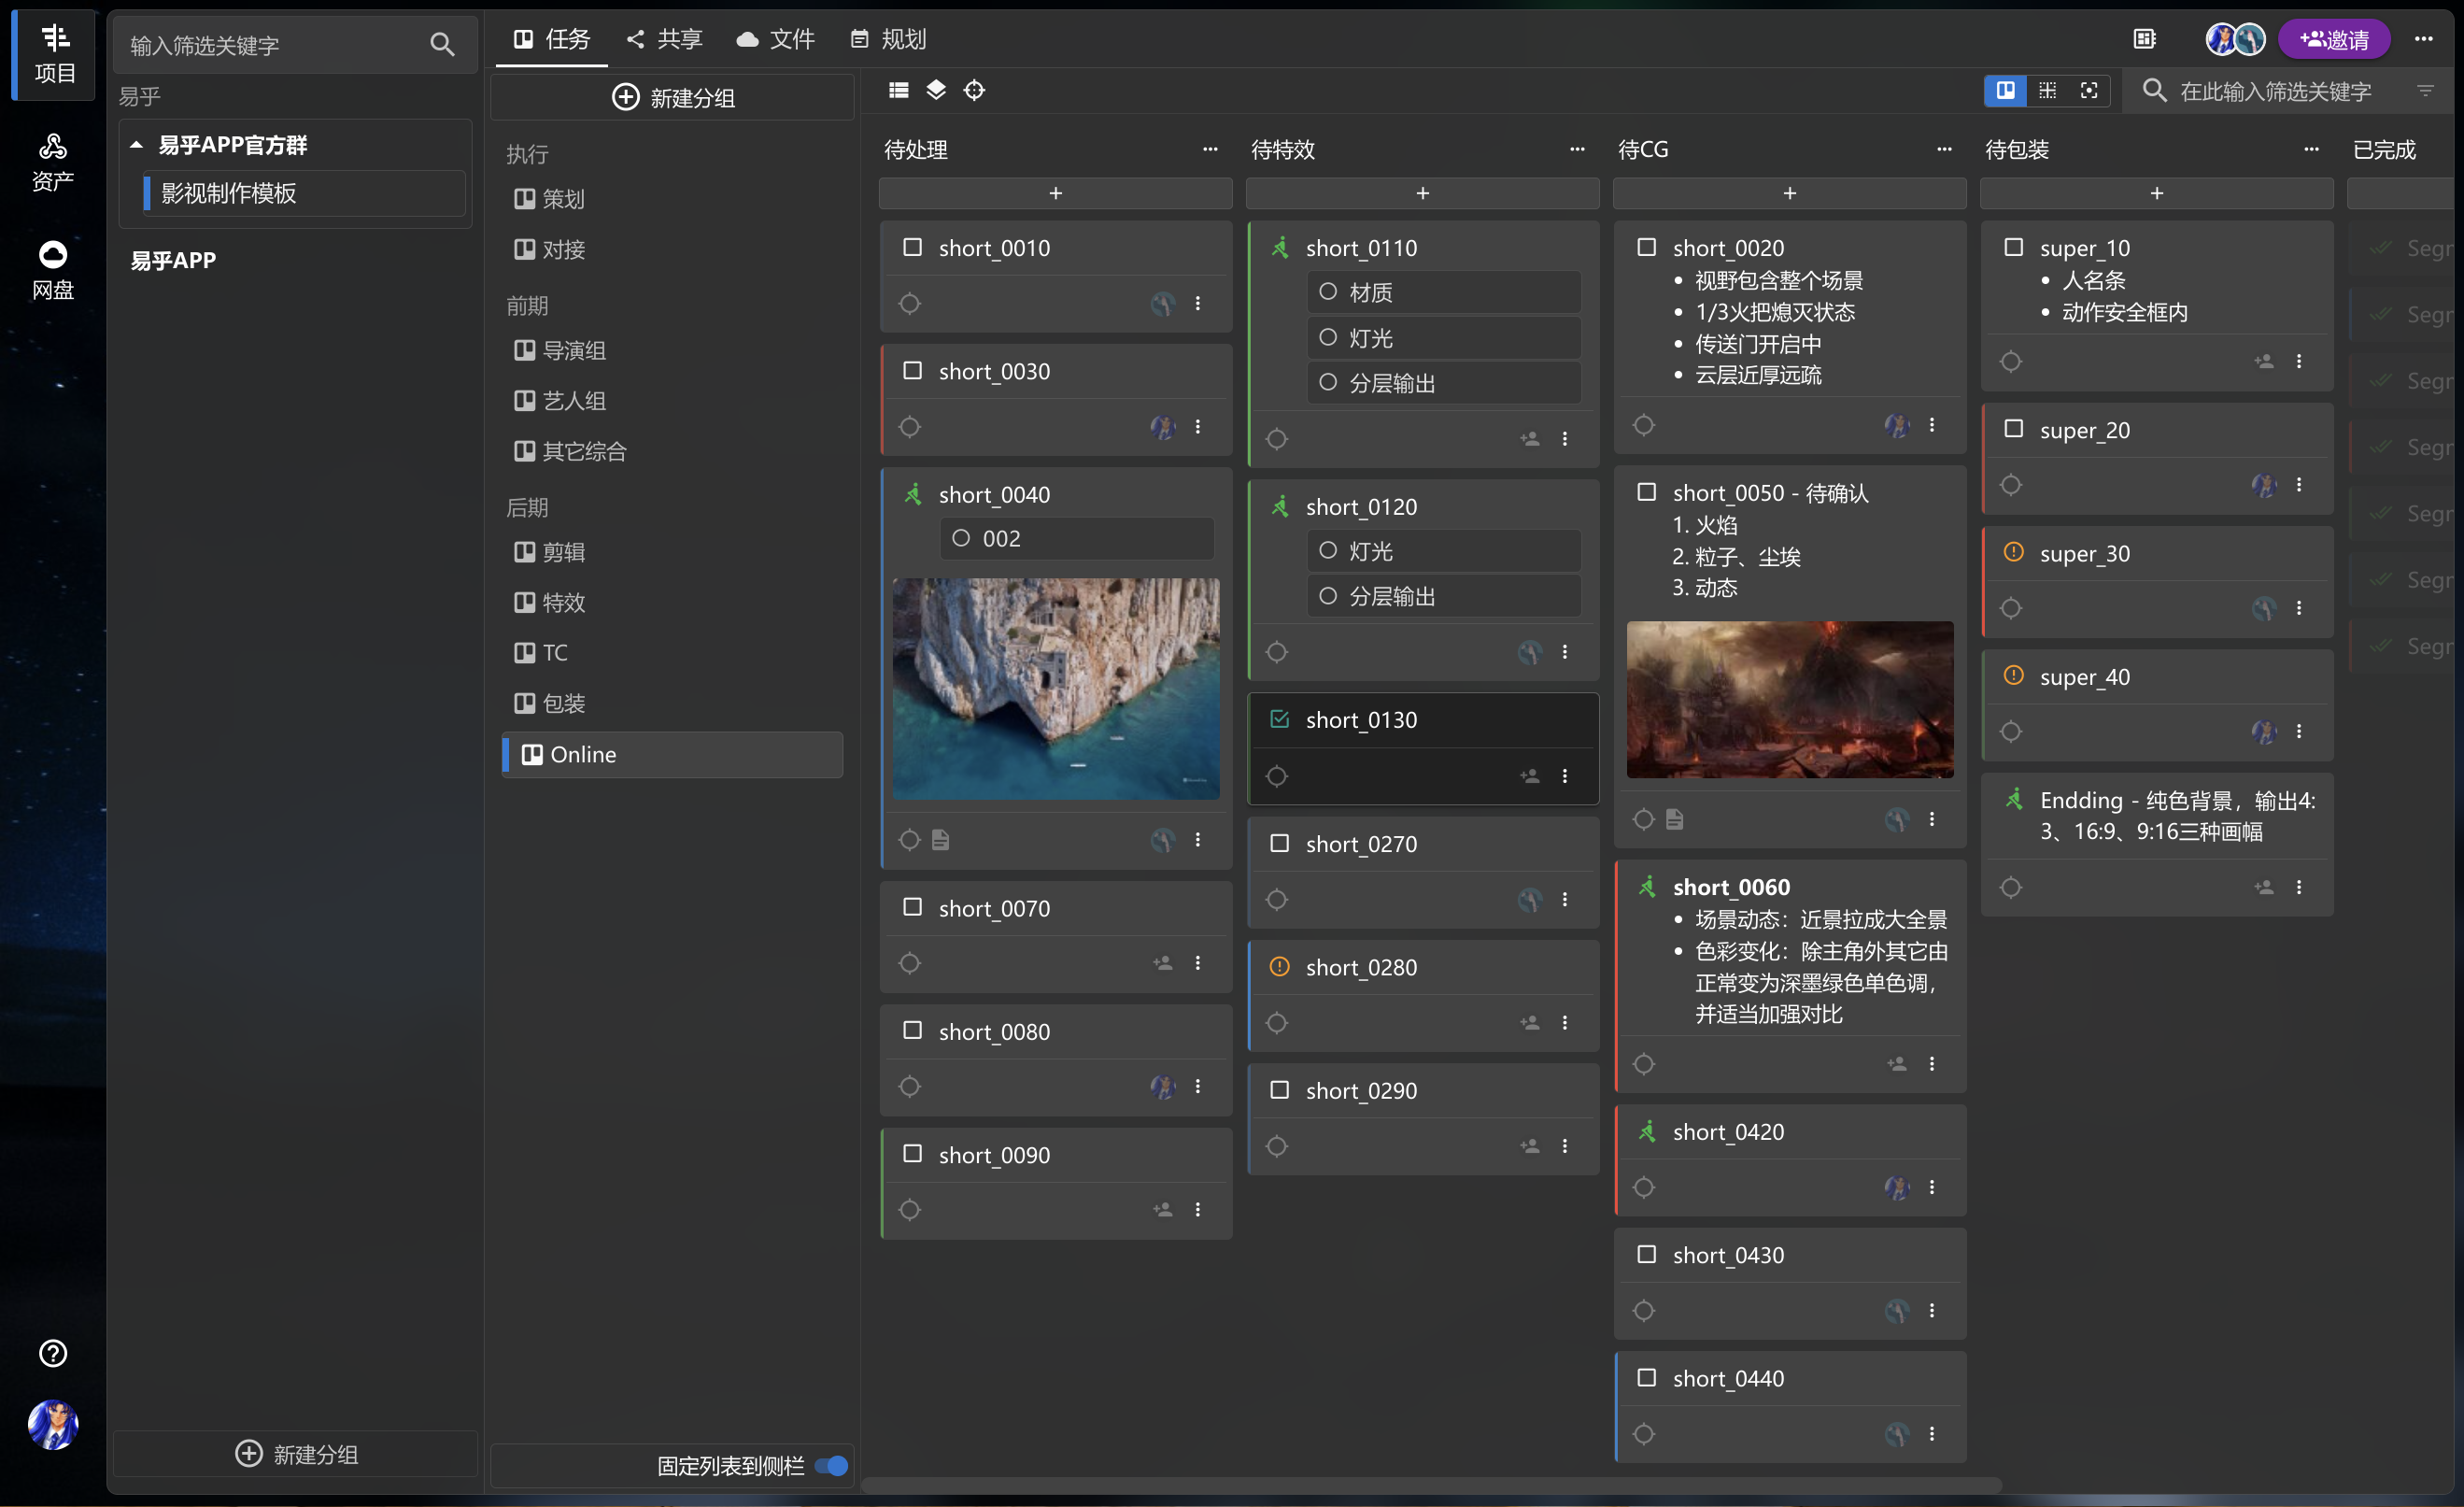Open the 待CG column options menu
Viewport: 2464px width, 1507px height.
pos(1944,149)
